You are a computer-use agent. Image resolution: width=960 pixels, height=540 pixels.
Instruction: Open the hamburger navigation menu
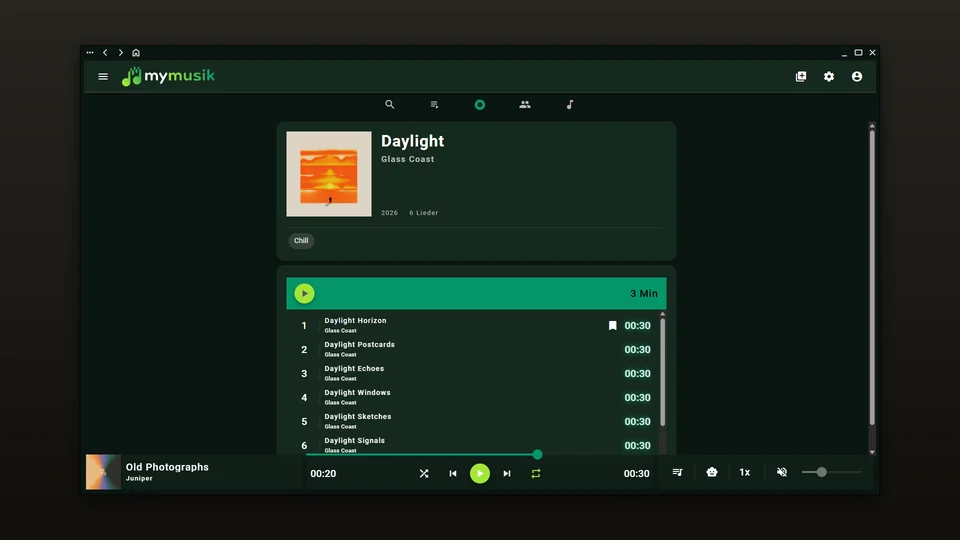[103, 77]
